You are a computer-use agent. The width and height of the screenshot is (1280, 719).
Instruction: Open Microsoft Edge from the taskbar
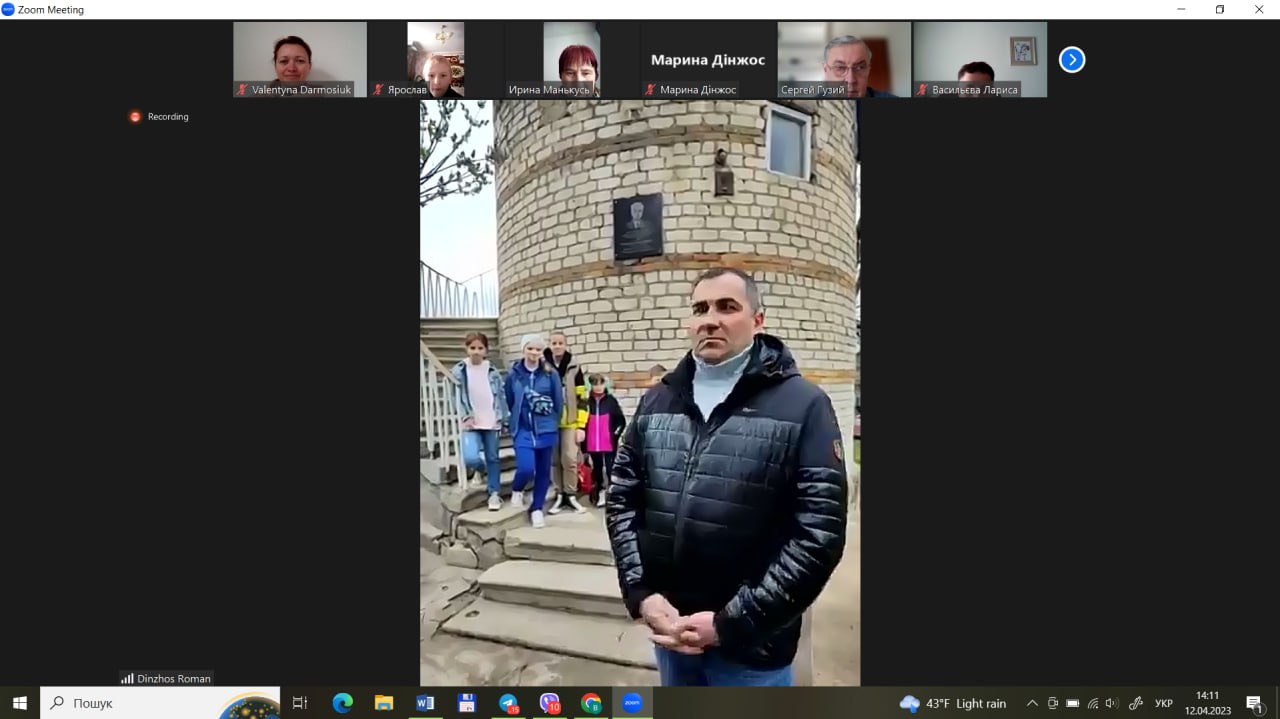tap(342, 703)
